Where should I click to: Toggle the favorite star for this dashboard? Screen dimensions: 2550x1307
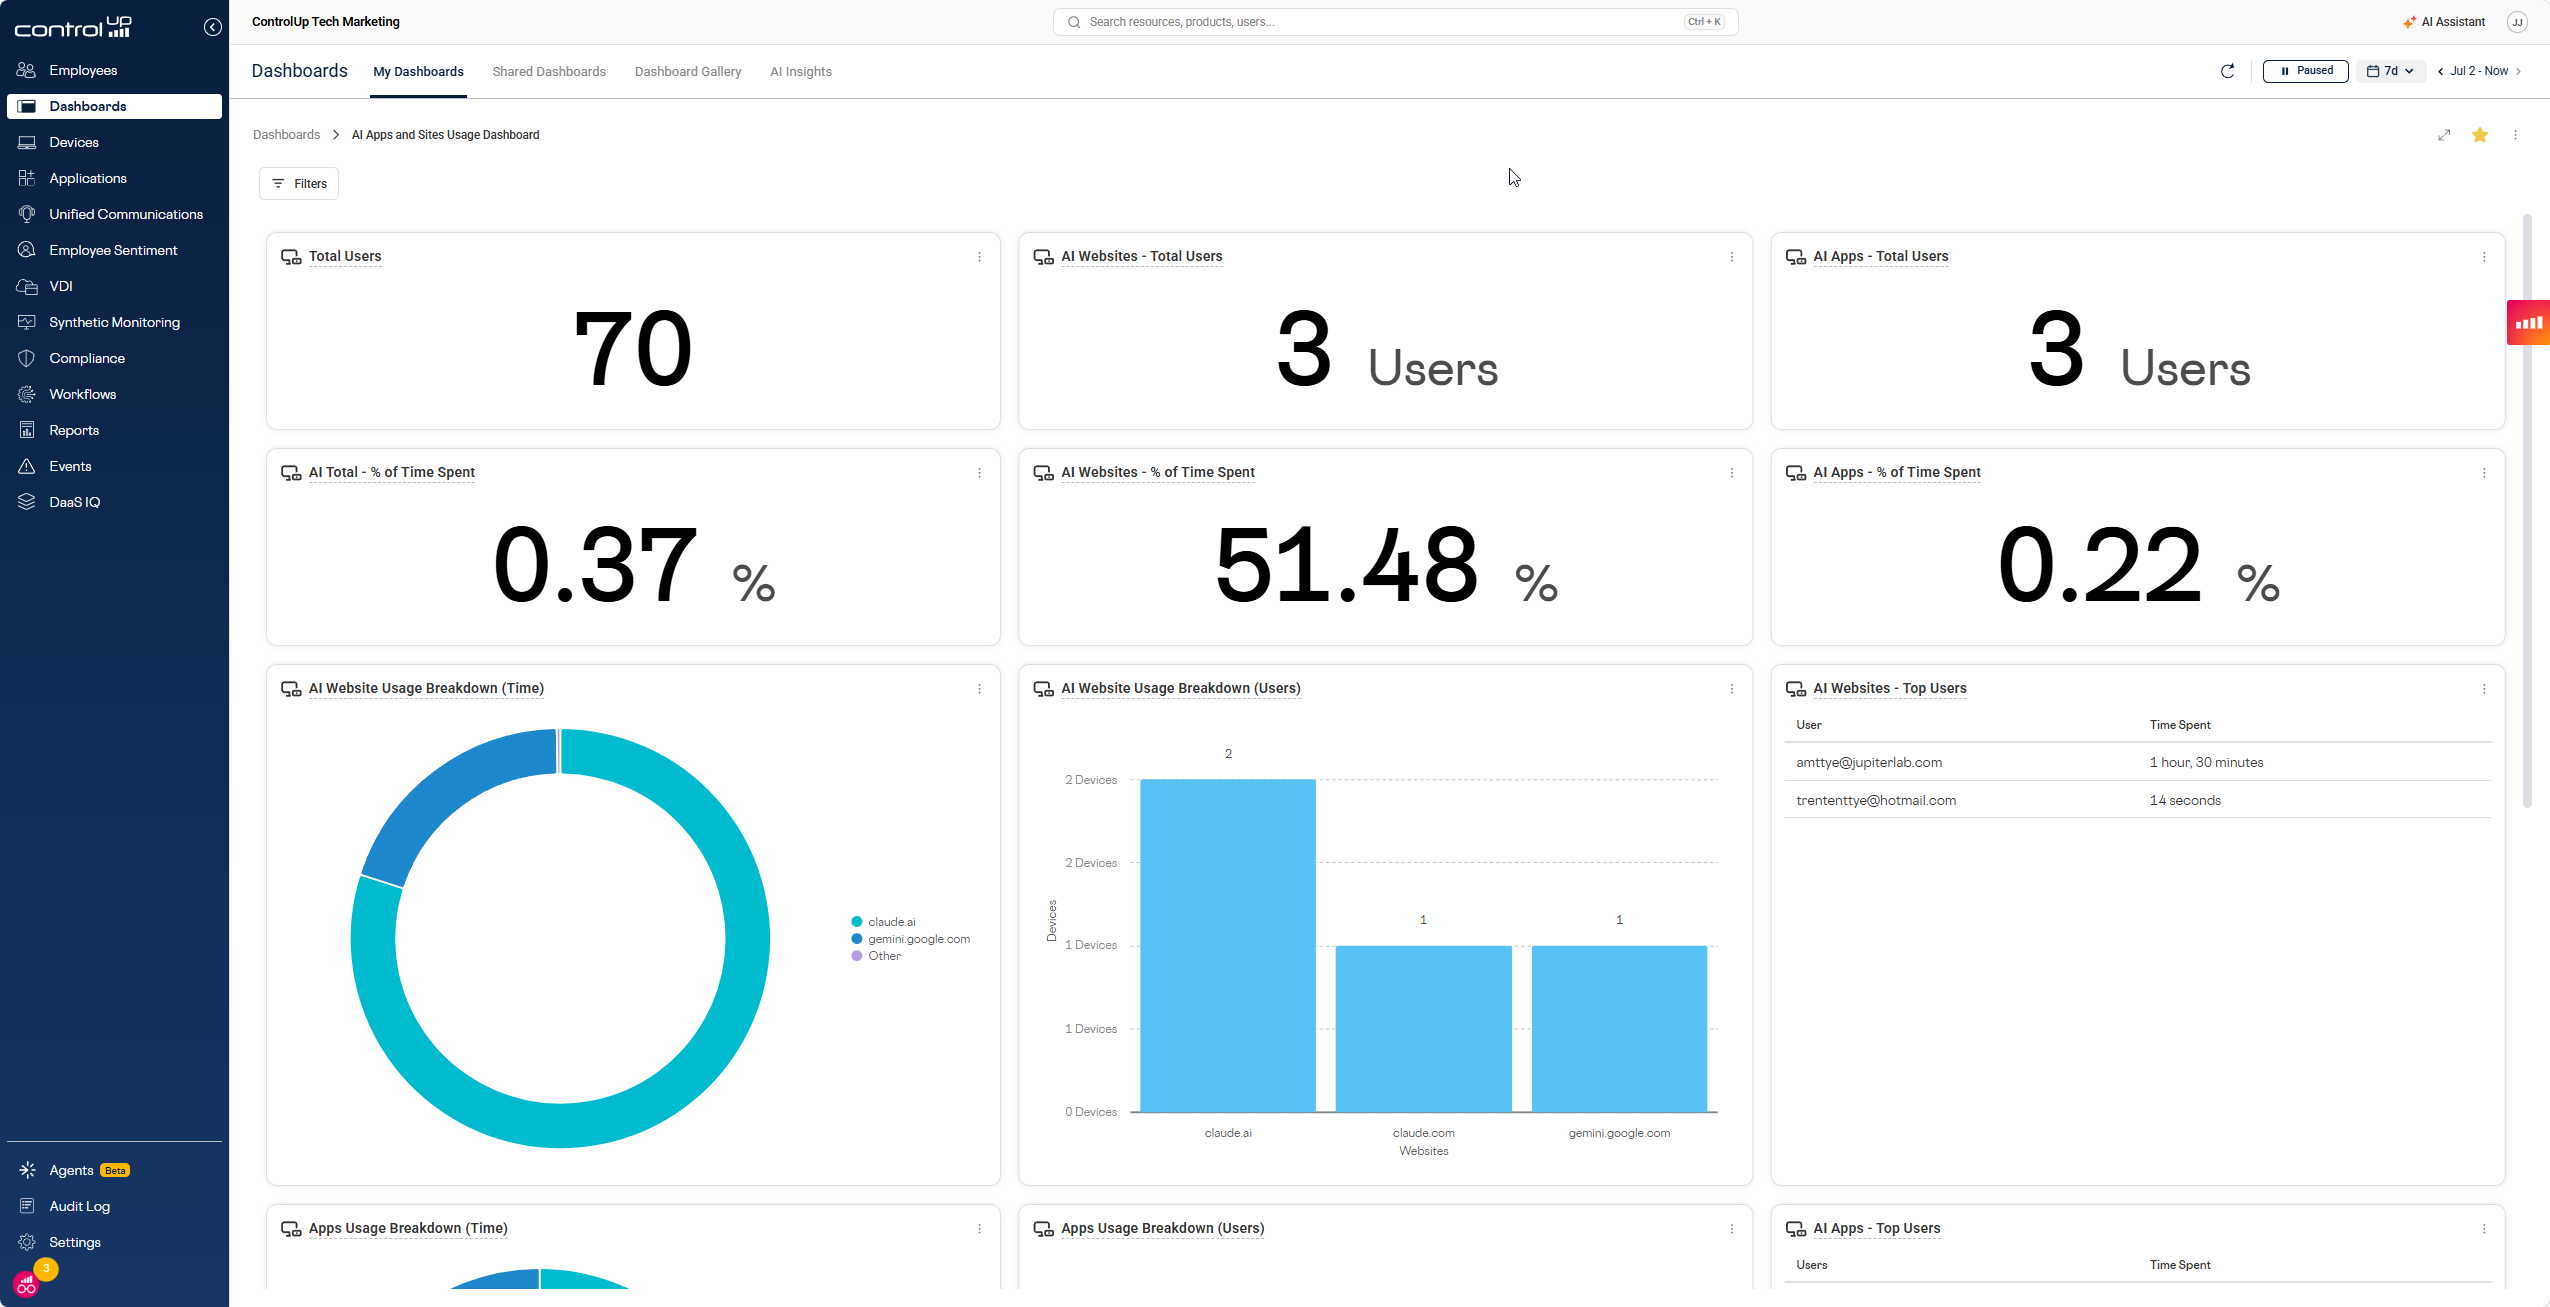pos(2480,135)
